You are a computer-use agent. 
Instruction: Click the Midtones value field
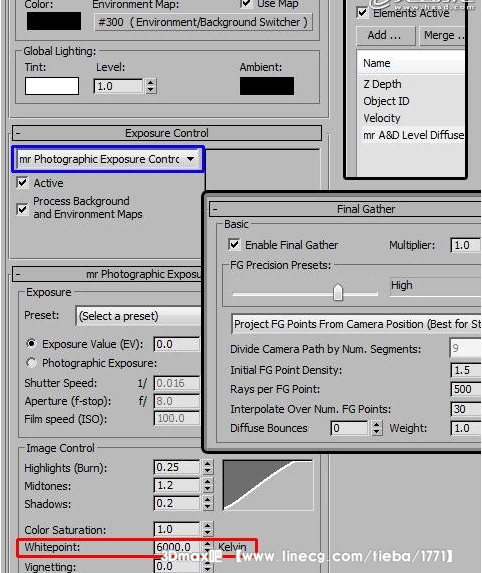(177, 485)
